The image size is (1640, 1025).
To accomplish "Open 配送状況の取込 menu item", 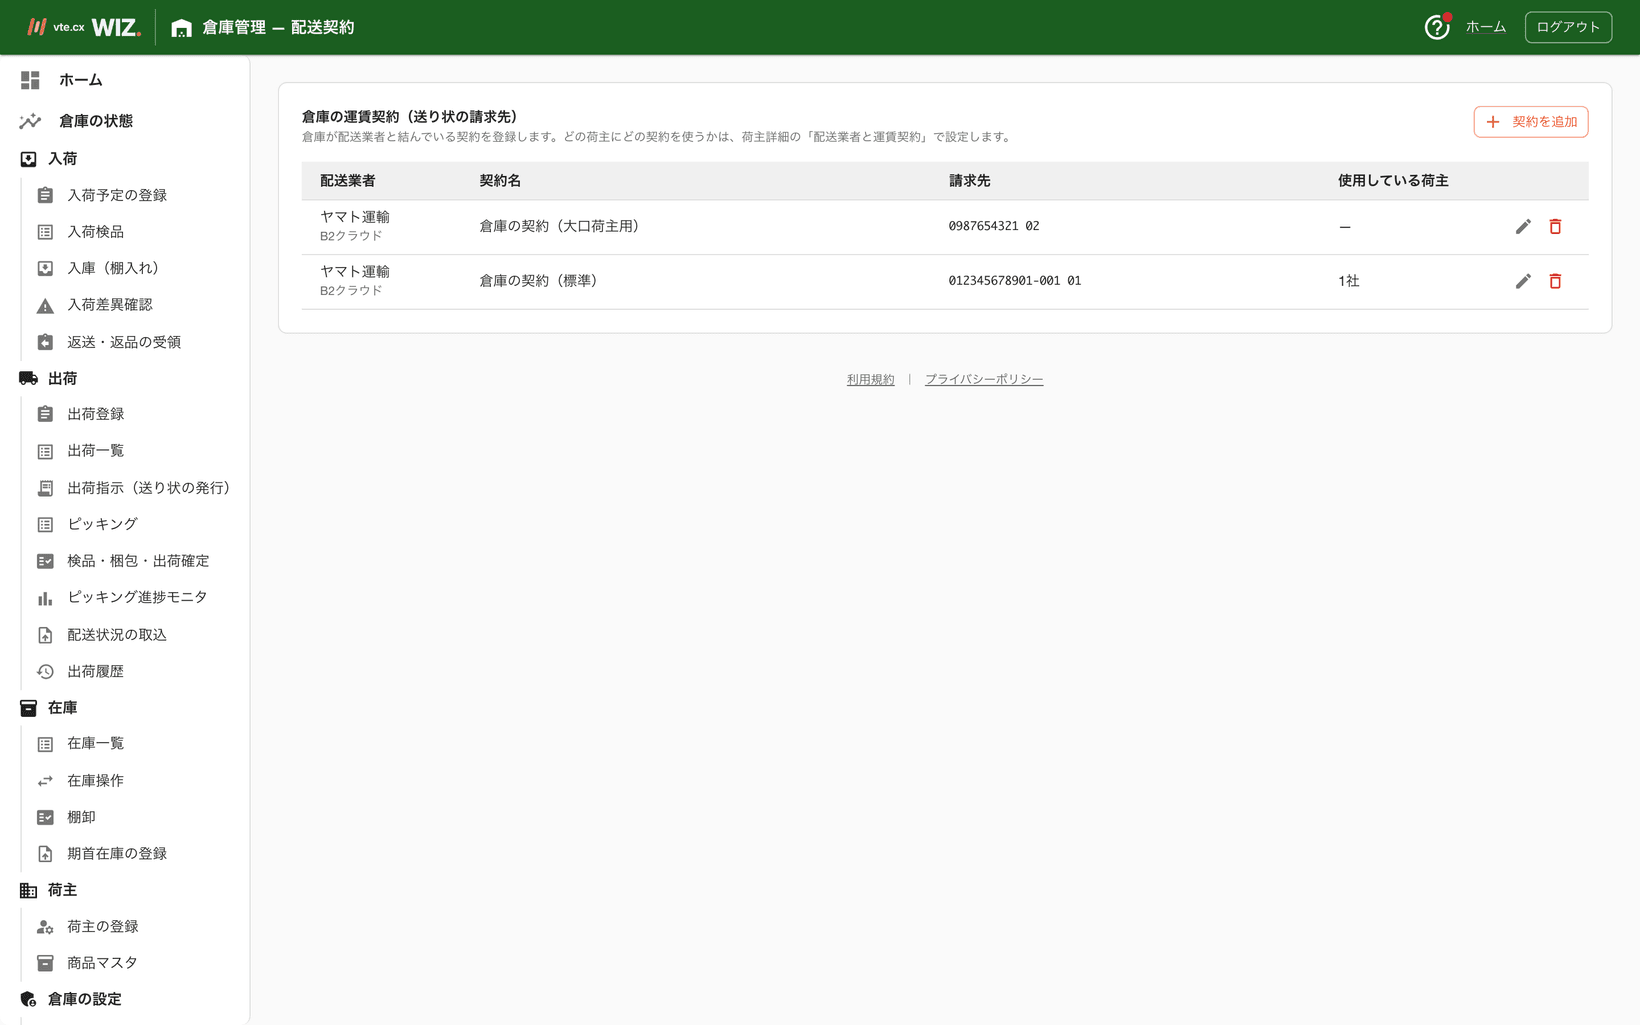I will click(x=116, y=635).
